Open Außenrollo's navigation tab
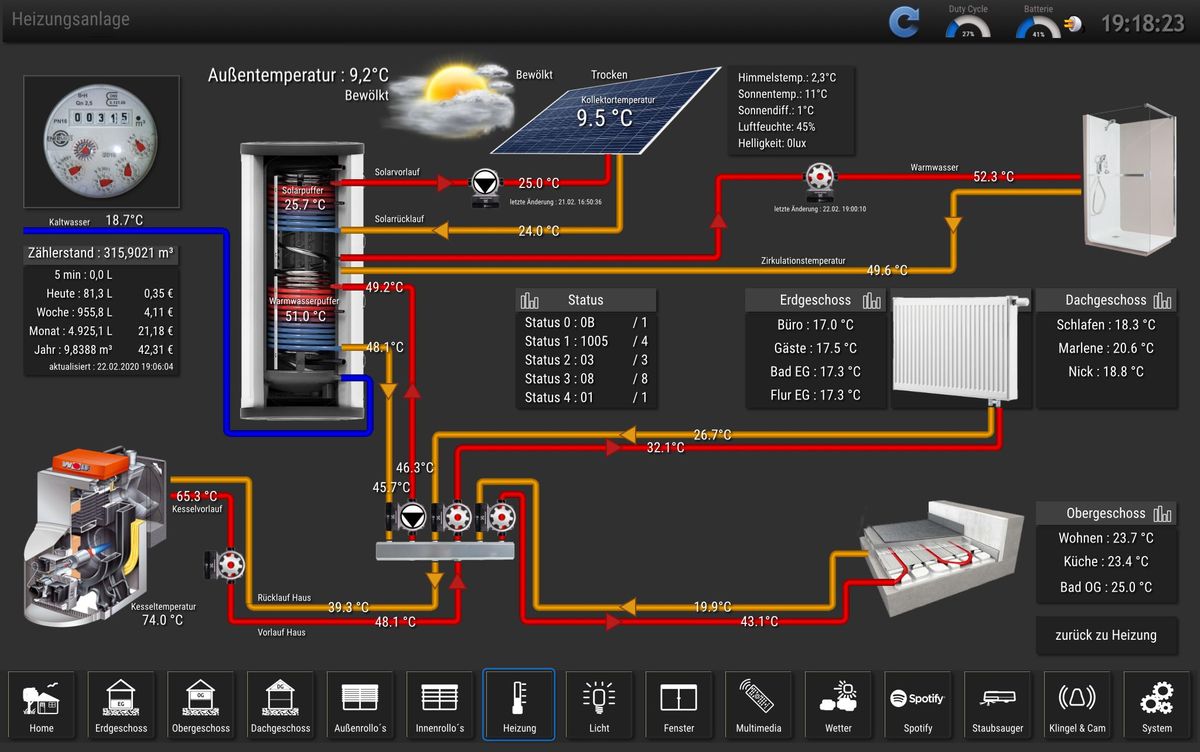 click(x=360, y=706)
